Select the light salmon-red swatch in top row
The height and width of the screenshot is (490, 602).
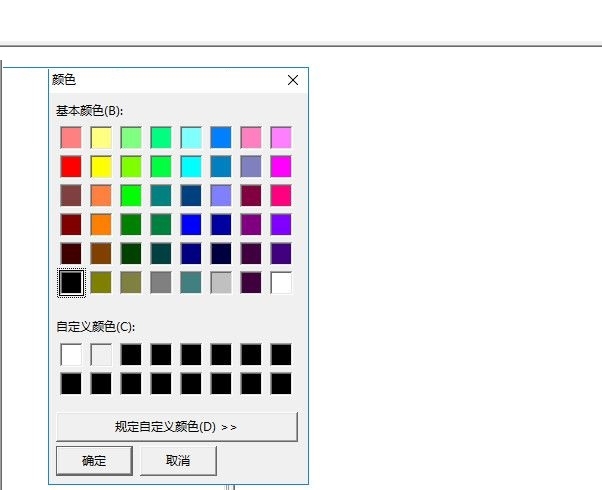point(71,137)
